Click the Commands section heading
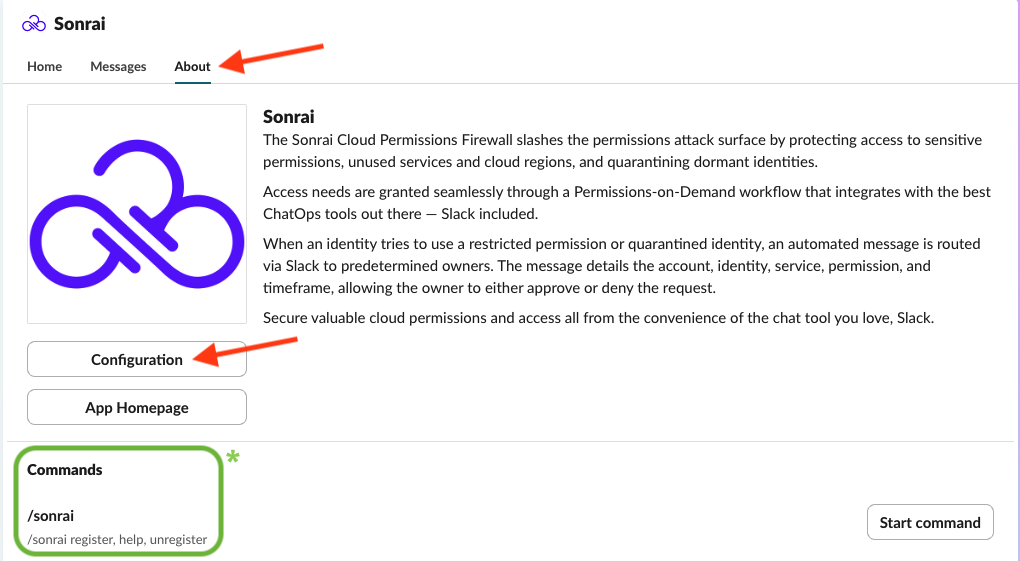1020x561 pixels. click(x=64, y=470)
